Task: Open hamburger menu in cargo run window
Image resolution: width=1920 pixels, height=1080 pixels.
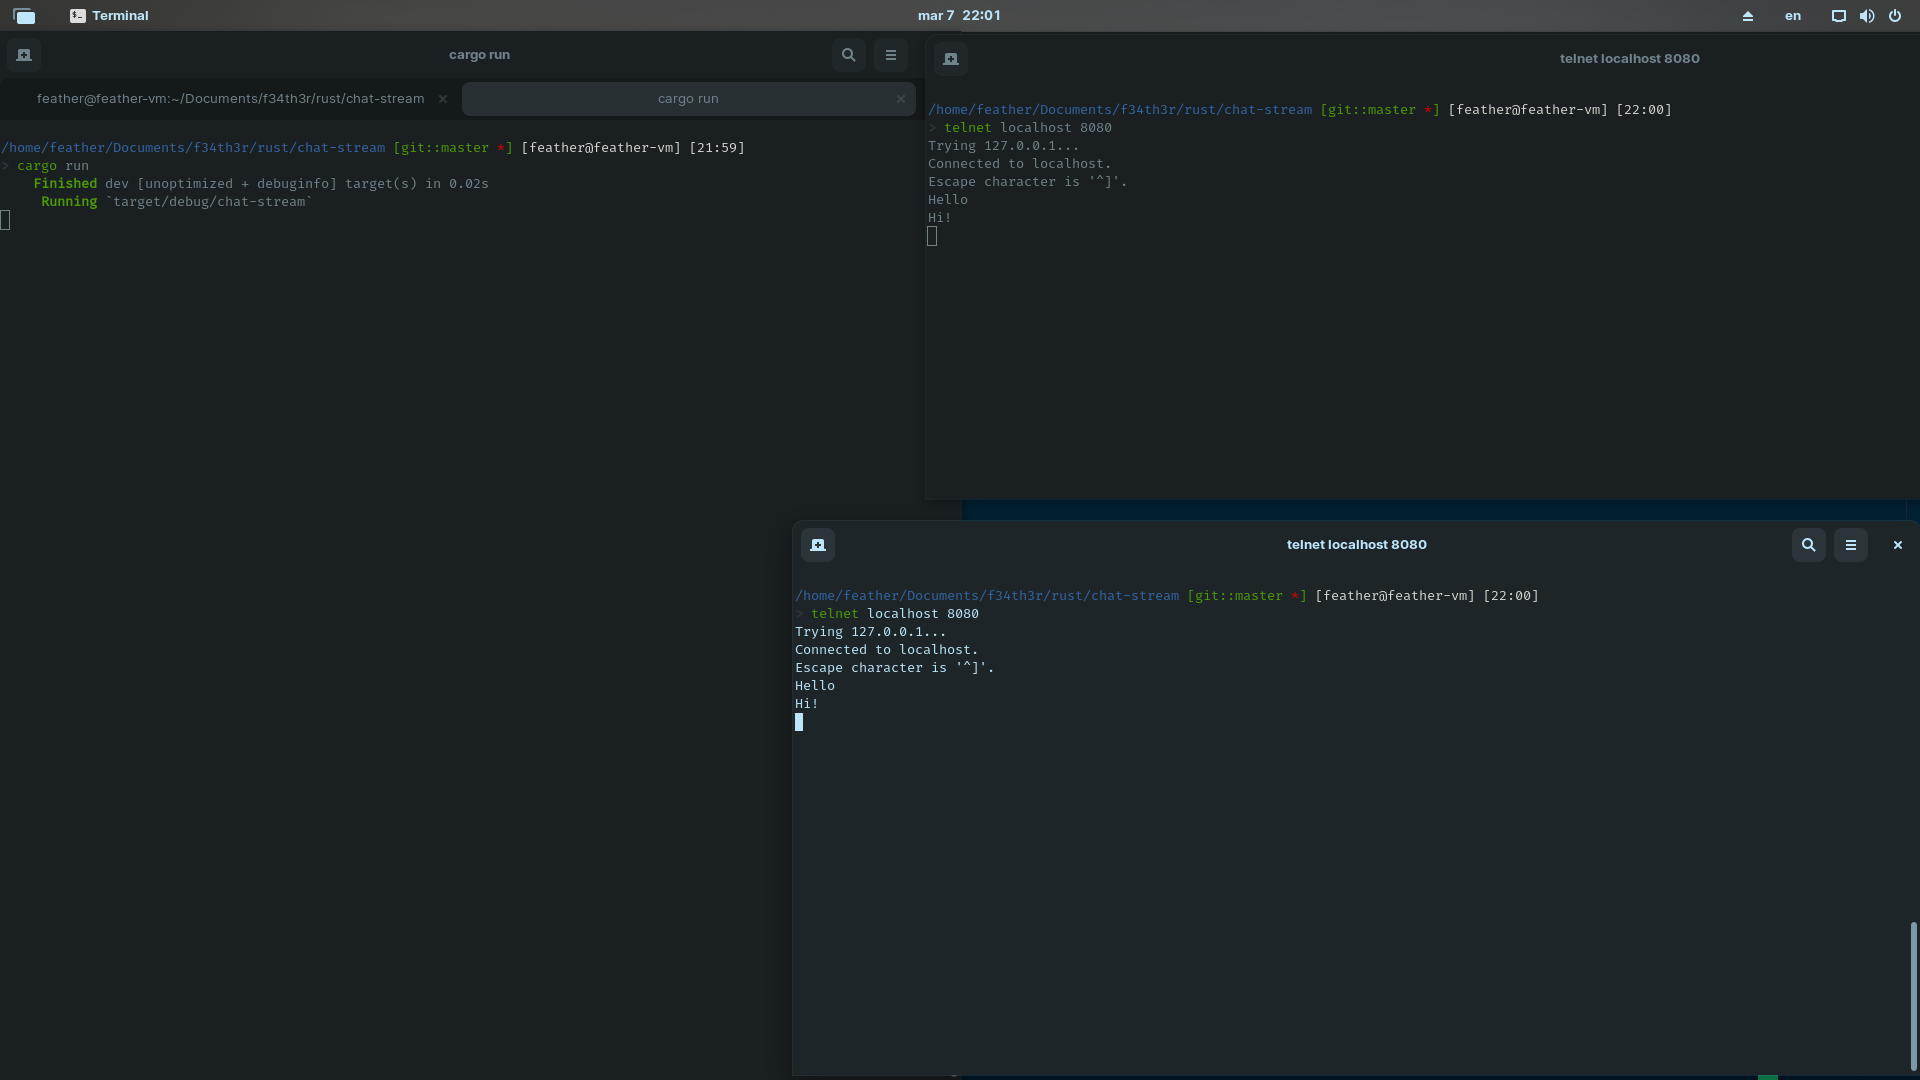Action: (890, 55)
